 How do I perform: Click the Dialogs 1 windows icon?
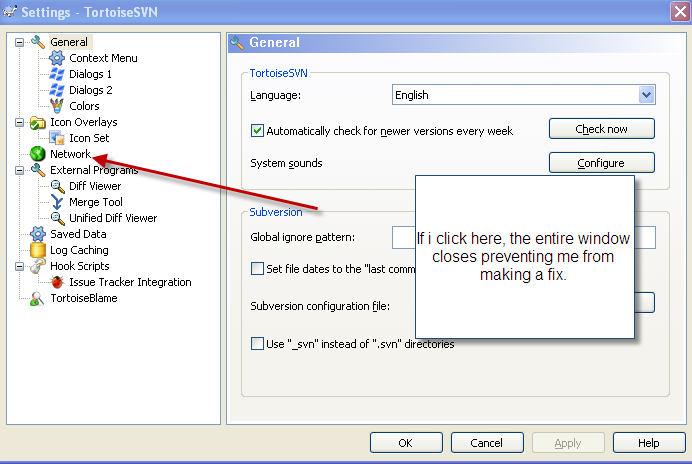56,74
